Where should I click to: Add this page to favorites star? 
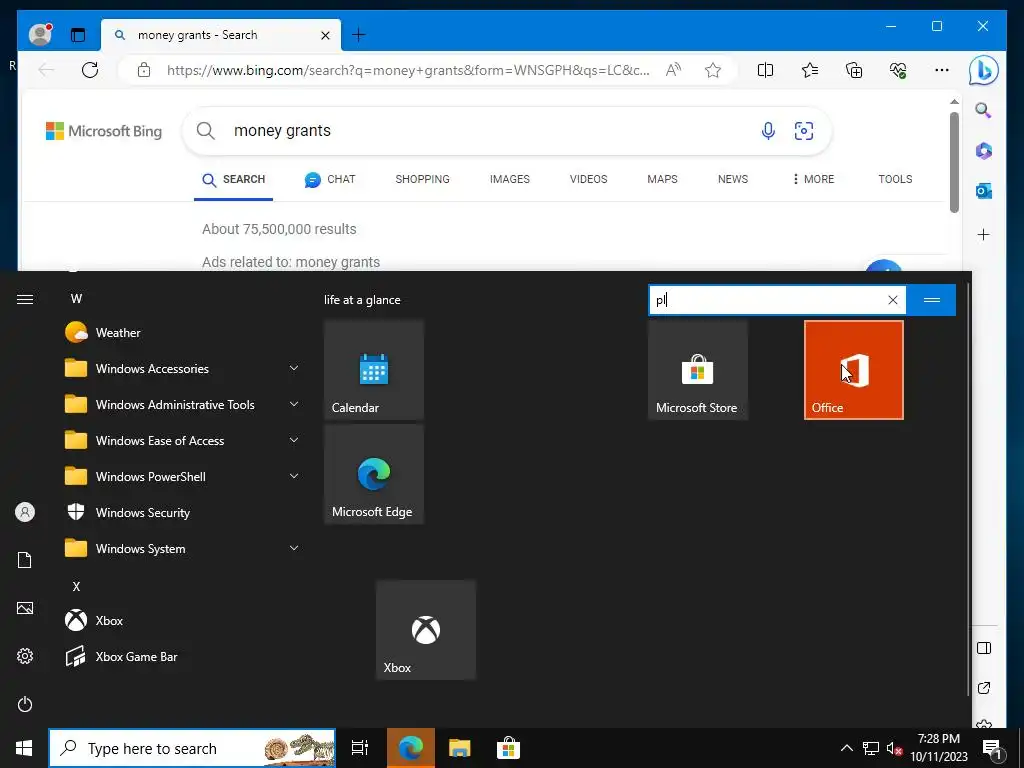(x=712, y=70)
